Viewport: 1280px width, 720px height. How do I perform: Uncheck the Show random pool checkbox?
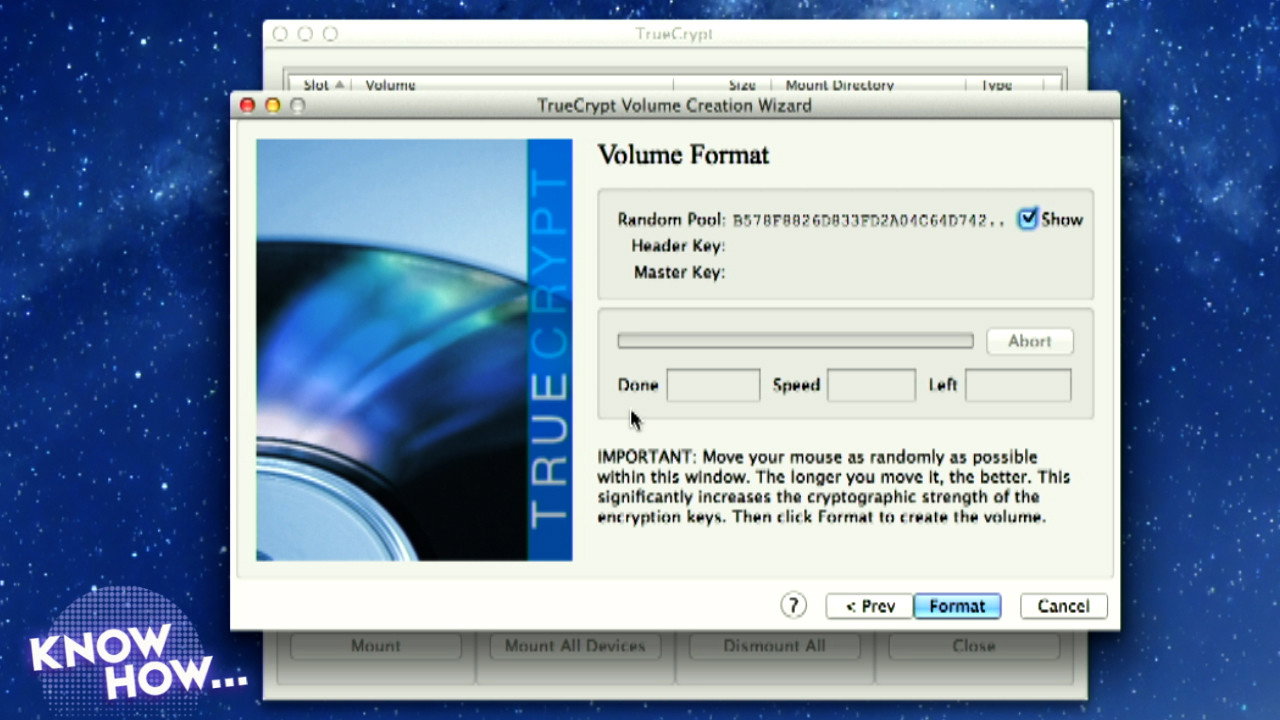1027,219
